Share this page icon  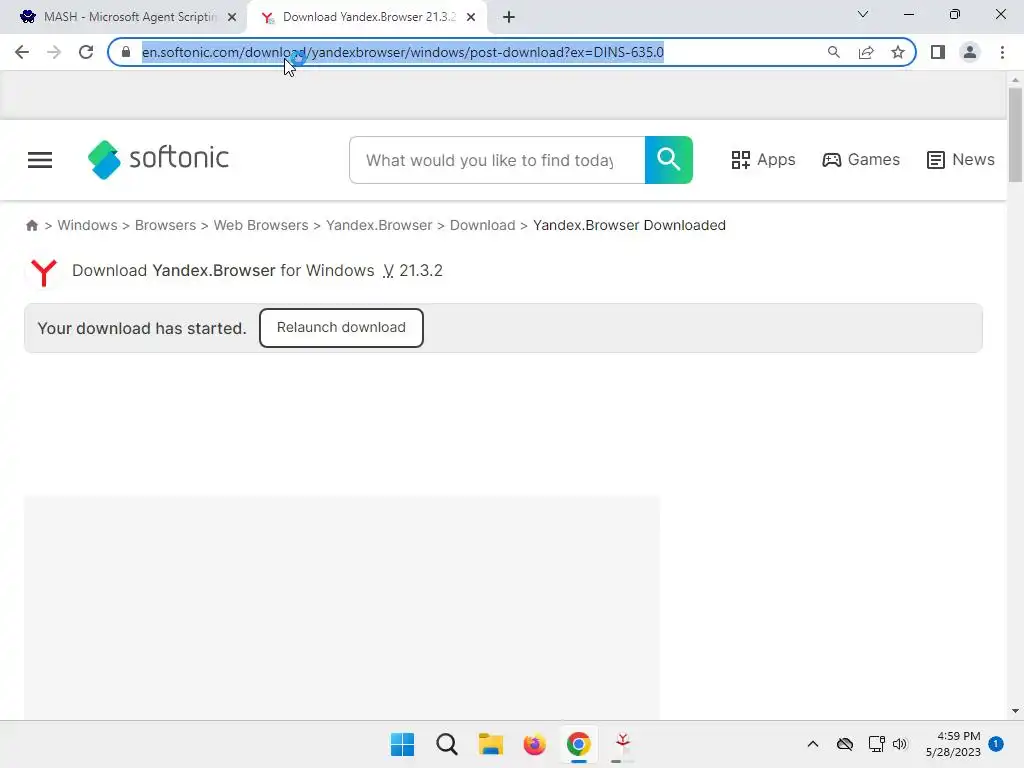pyautogui.click(x=866, y=52)
